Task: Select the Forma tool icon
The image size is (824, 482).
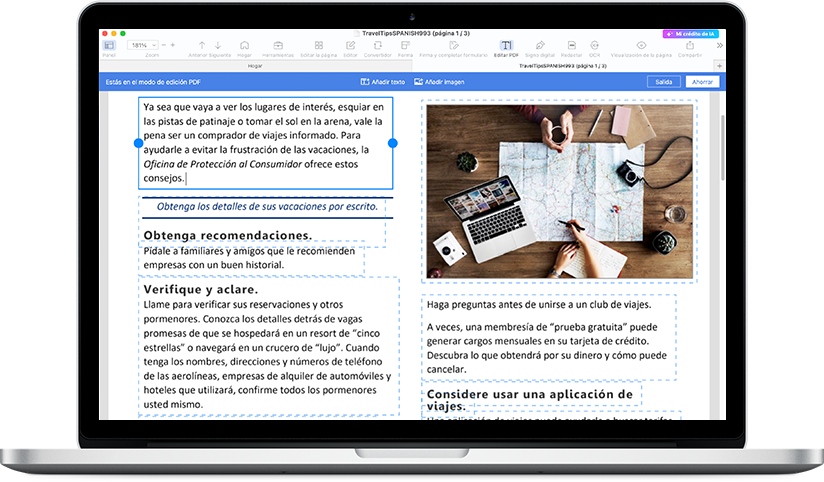Action: [405, 46]
